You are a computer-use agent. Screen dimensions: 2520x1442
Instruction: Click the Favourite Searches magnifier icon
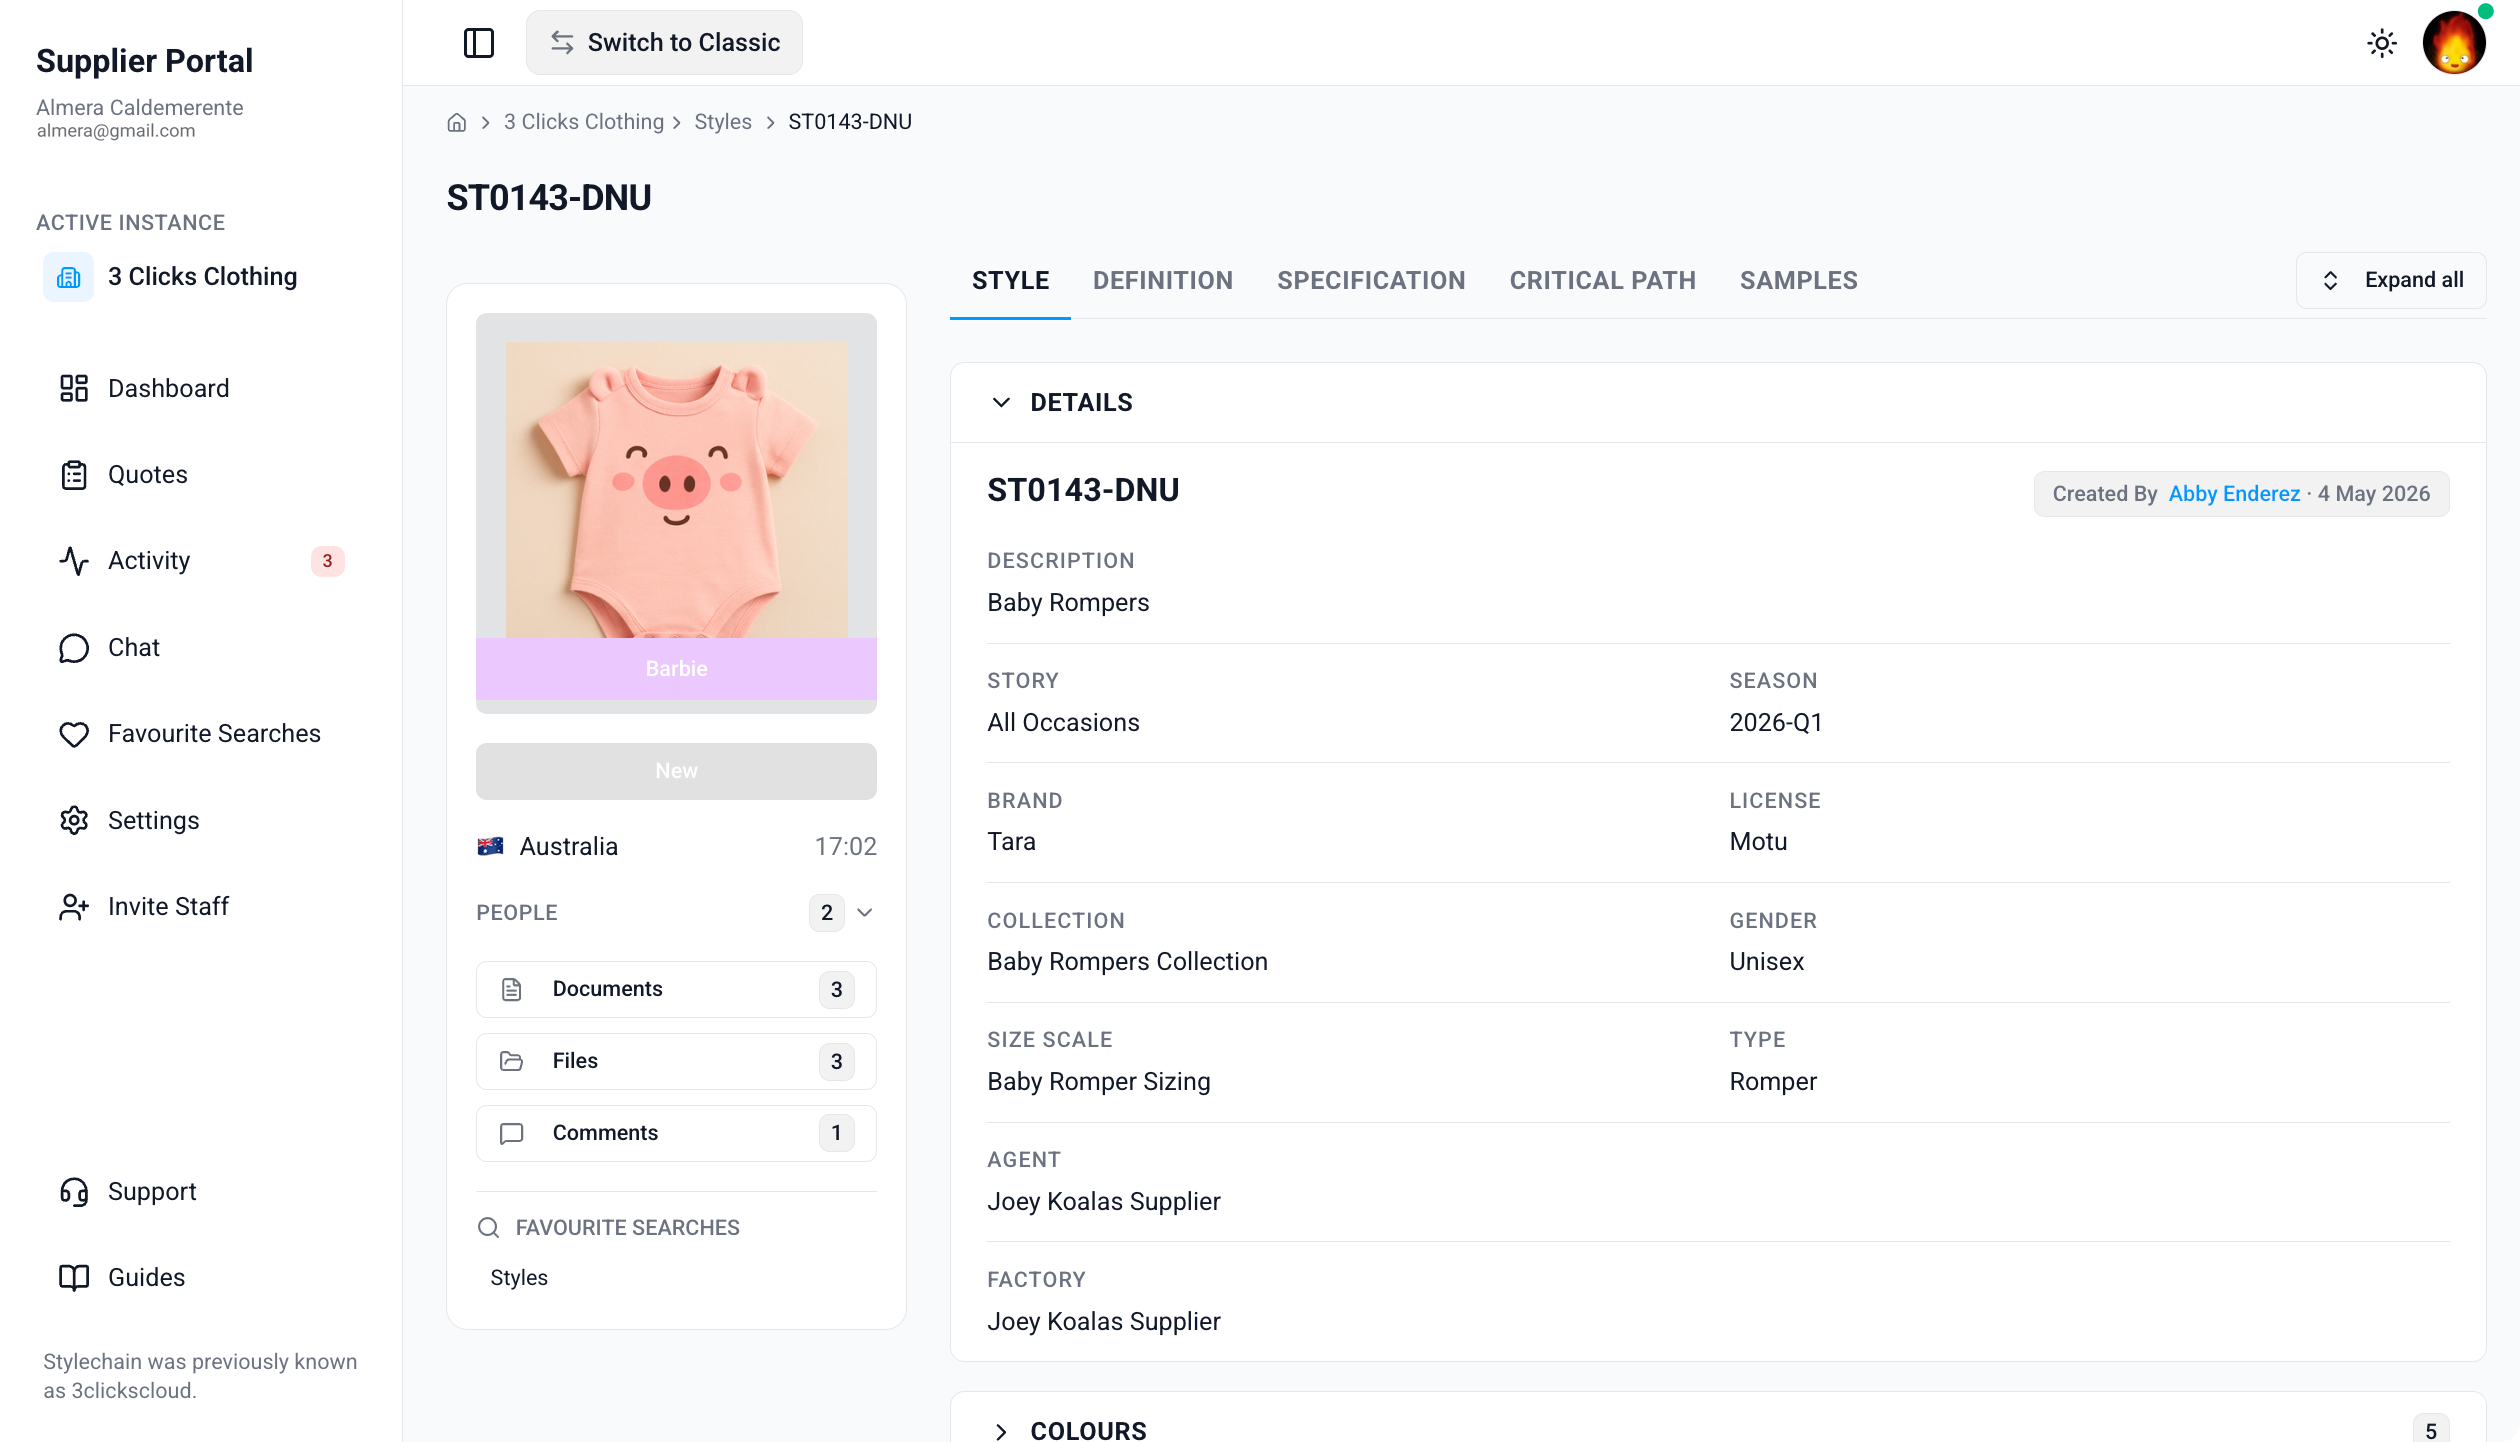[488, 1227]
